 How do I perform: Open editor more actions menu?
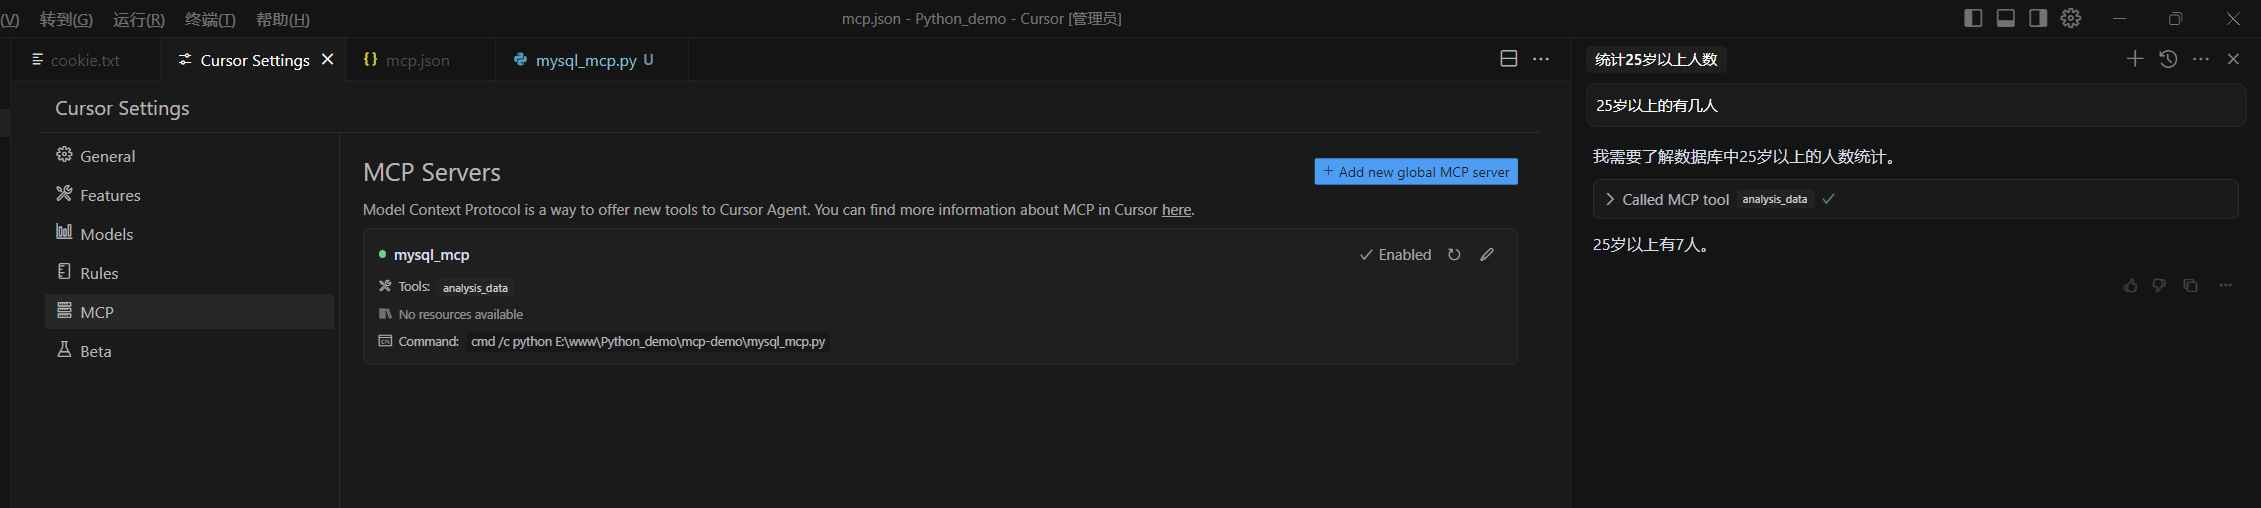coord(1541,59)
